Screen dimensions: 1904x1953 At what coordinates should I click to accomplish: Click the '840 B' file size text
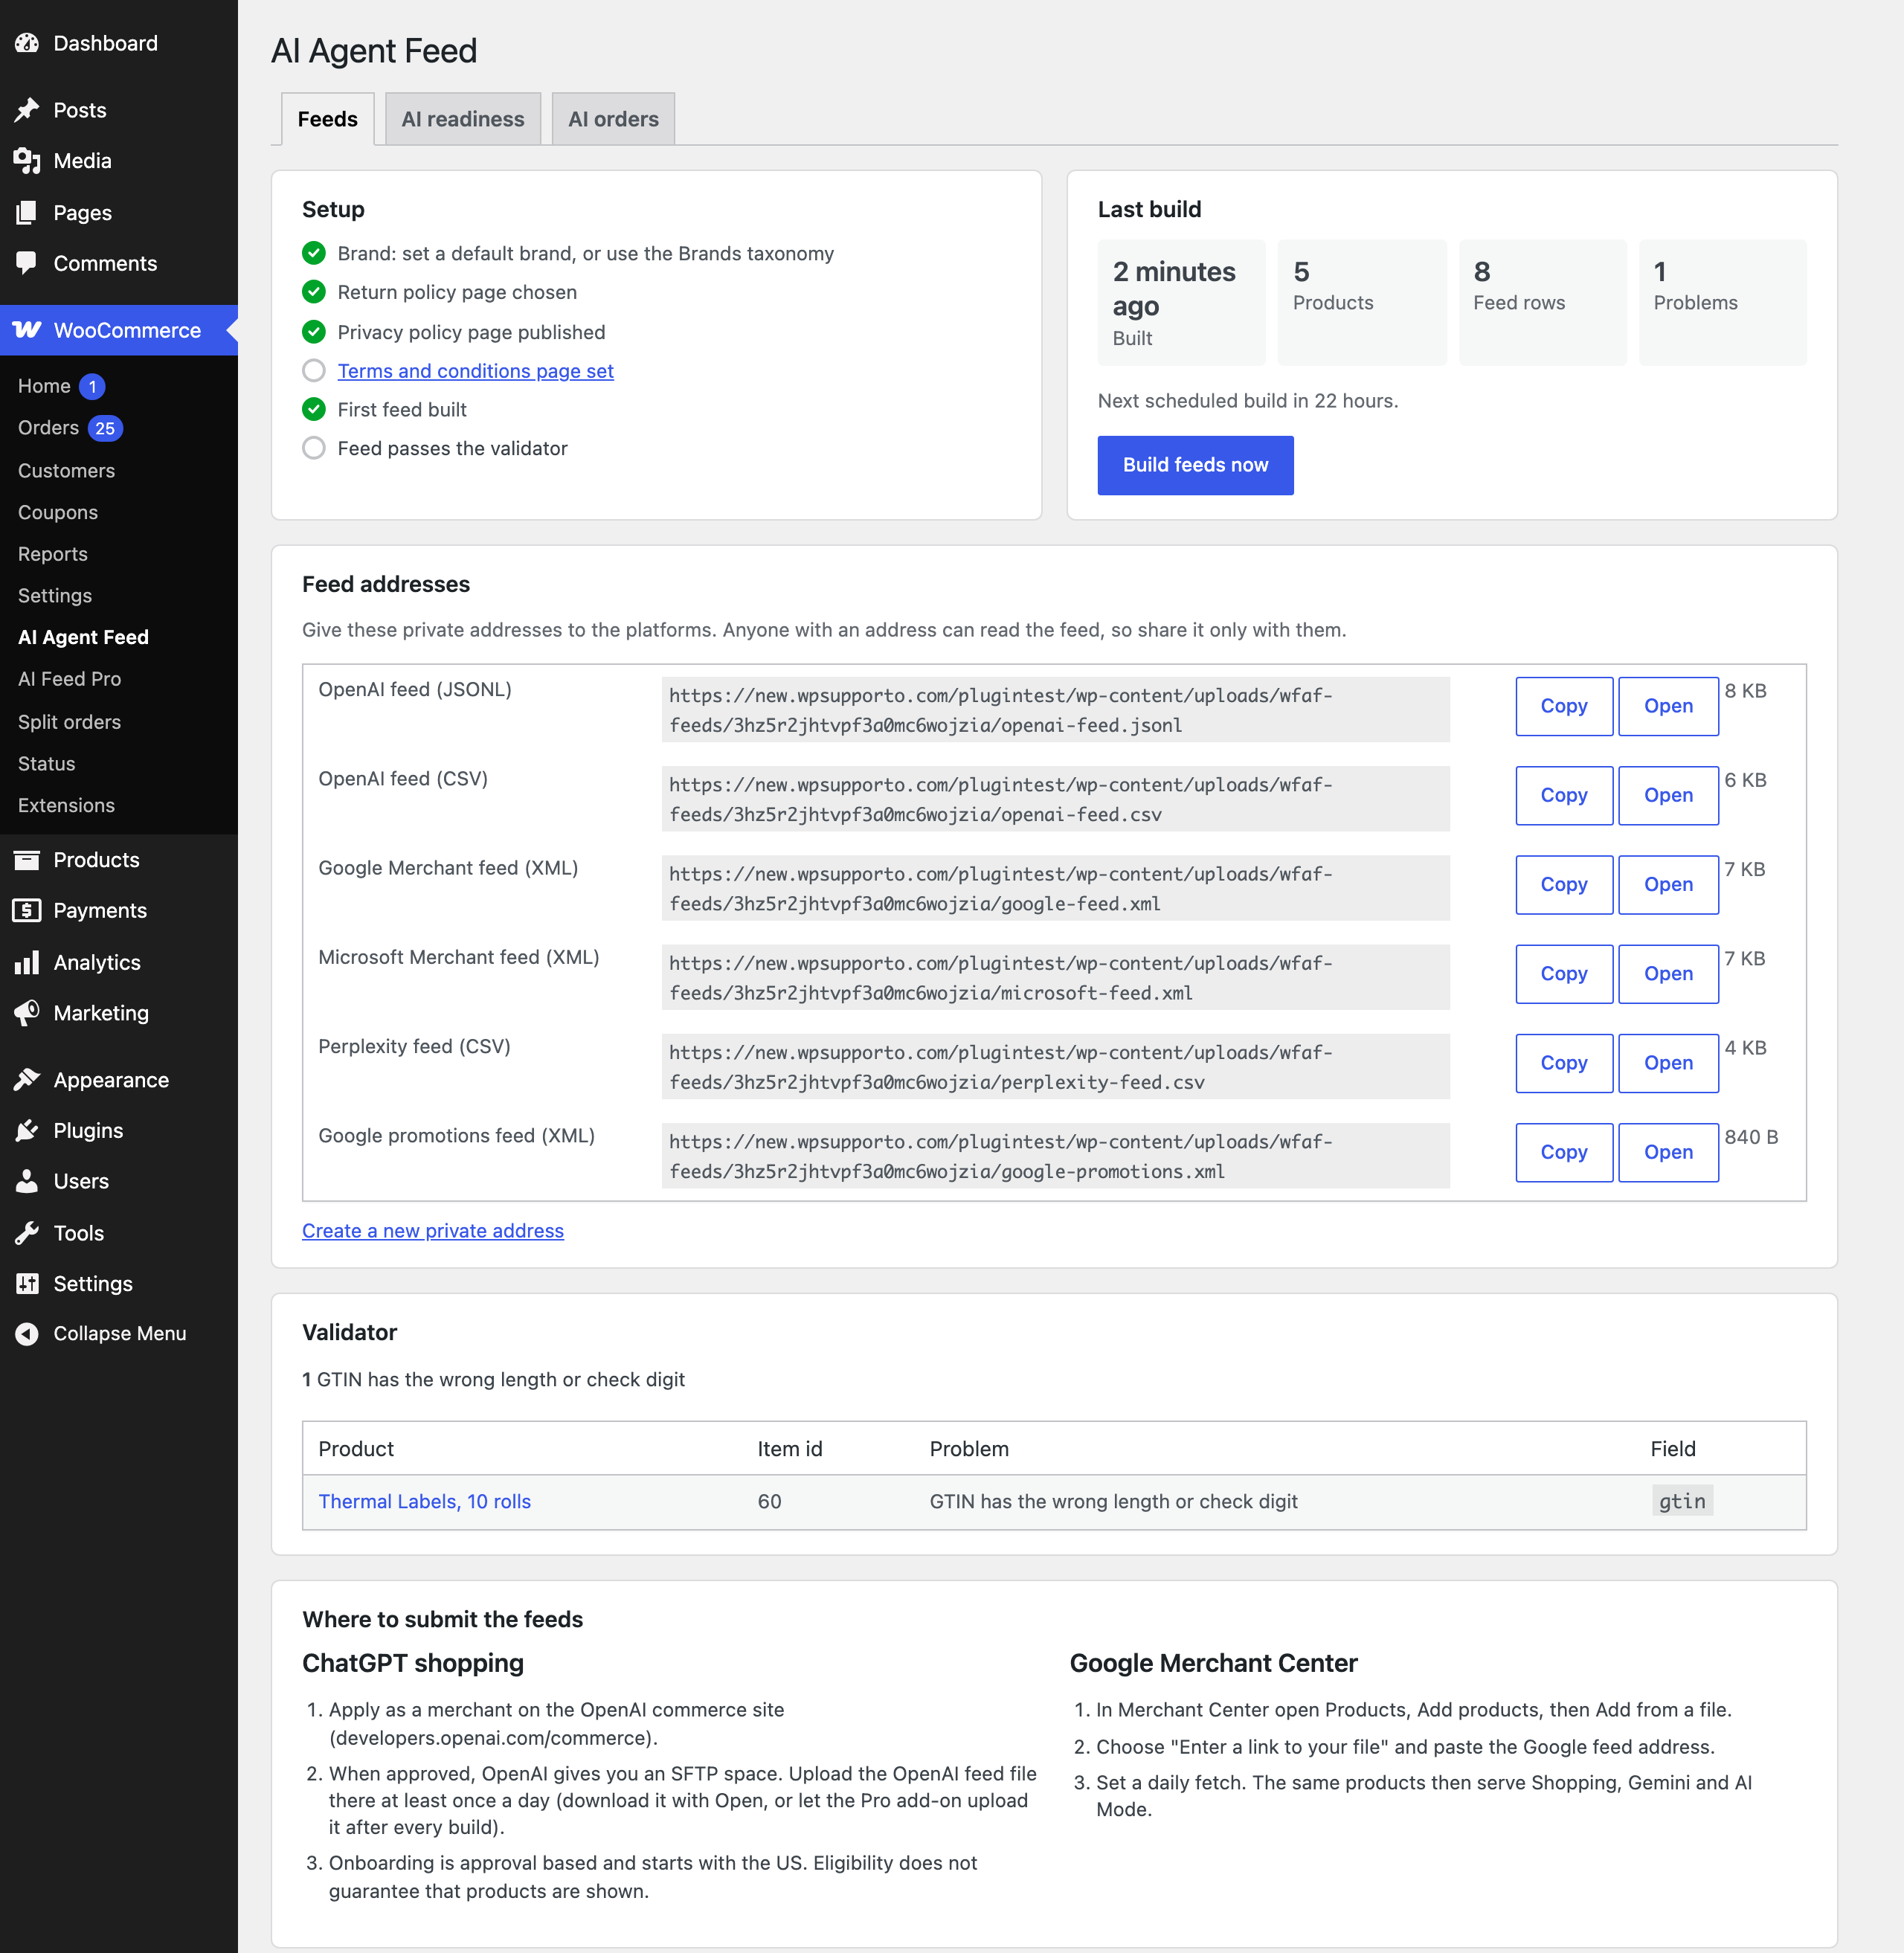(x=1751, y=1137)
